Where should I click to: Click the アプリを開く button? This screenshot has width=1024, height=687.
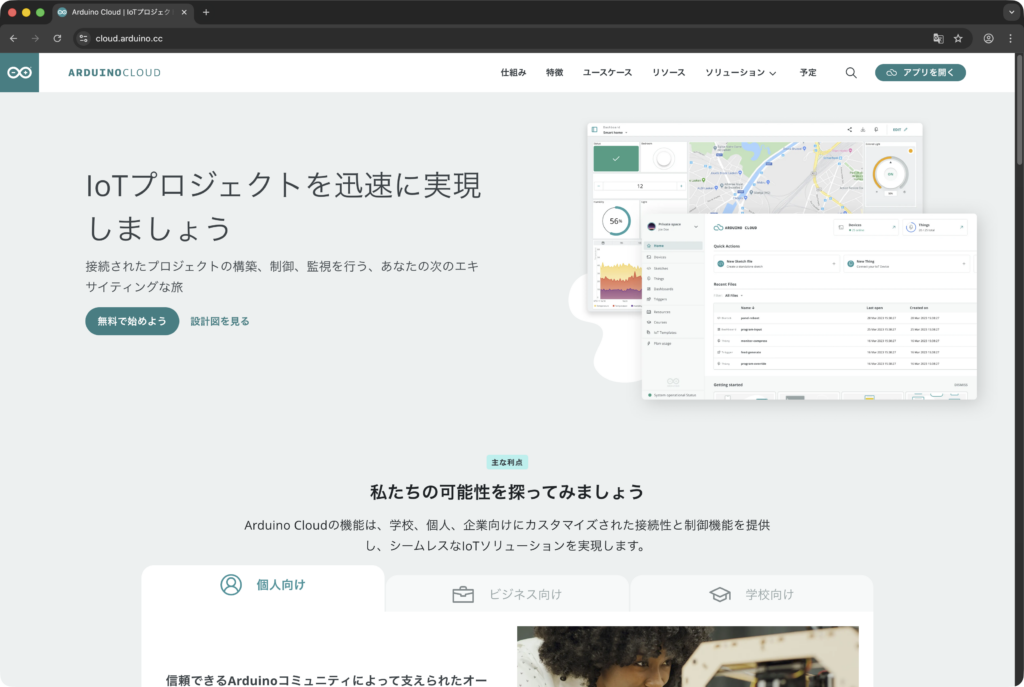[x=920, y=73]
